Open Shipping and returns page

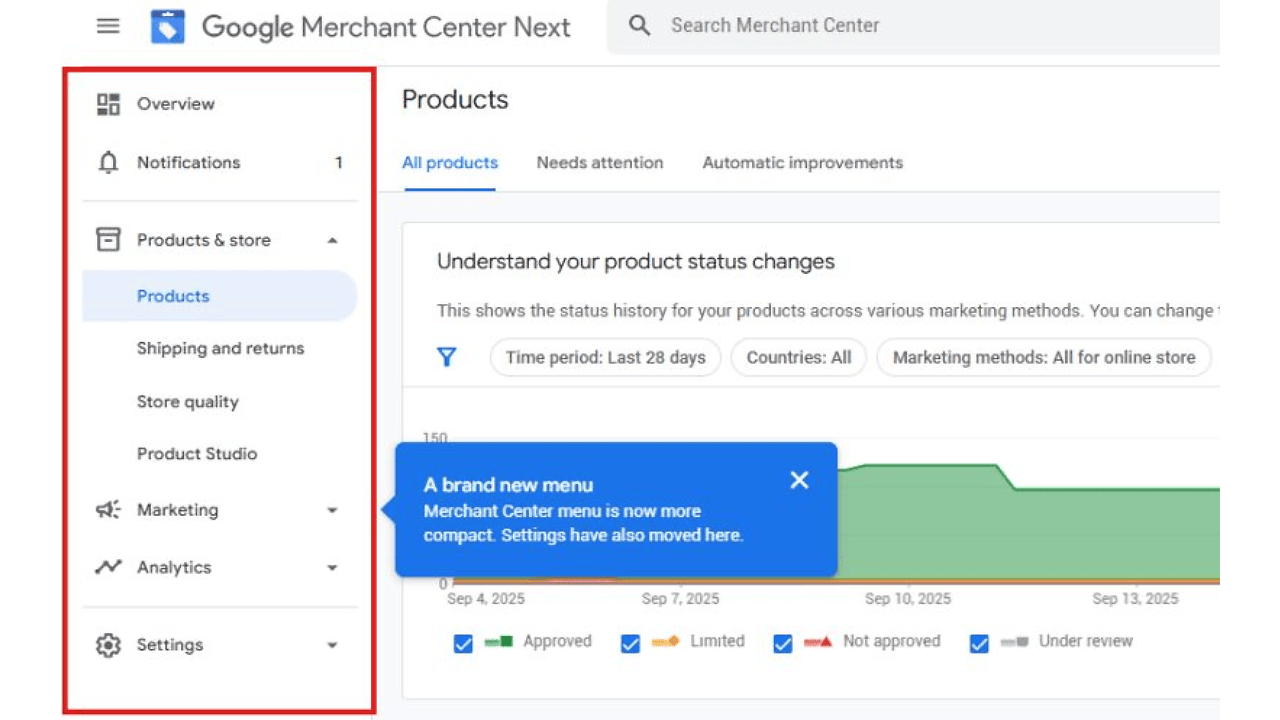coord(220,349)
